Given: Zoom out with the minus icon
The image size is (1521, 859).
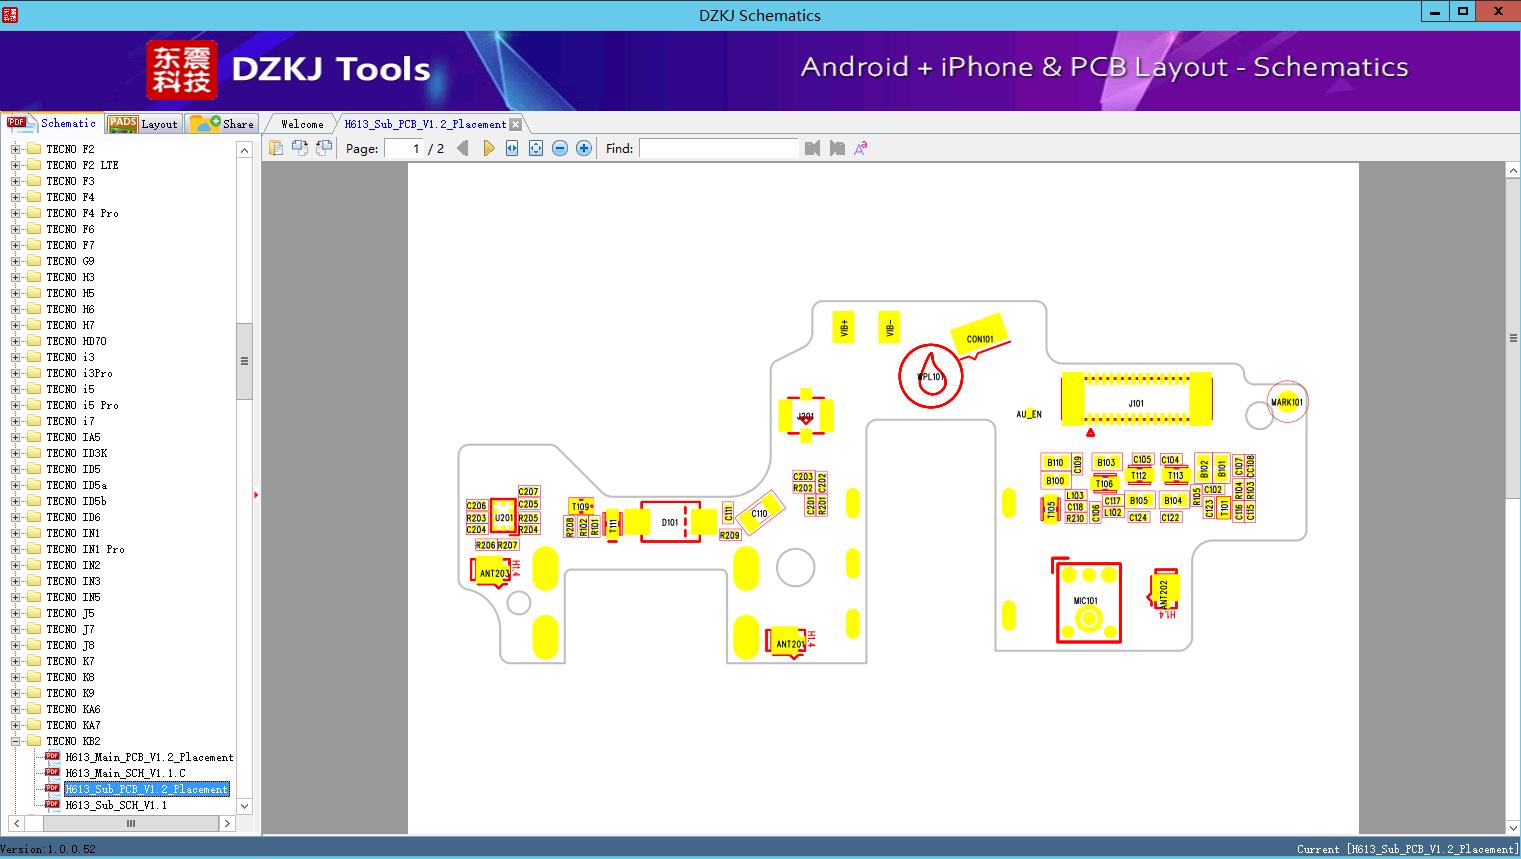Looking at the screenshot, I should (x=560, y=148).
